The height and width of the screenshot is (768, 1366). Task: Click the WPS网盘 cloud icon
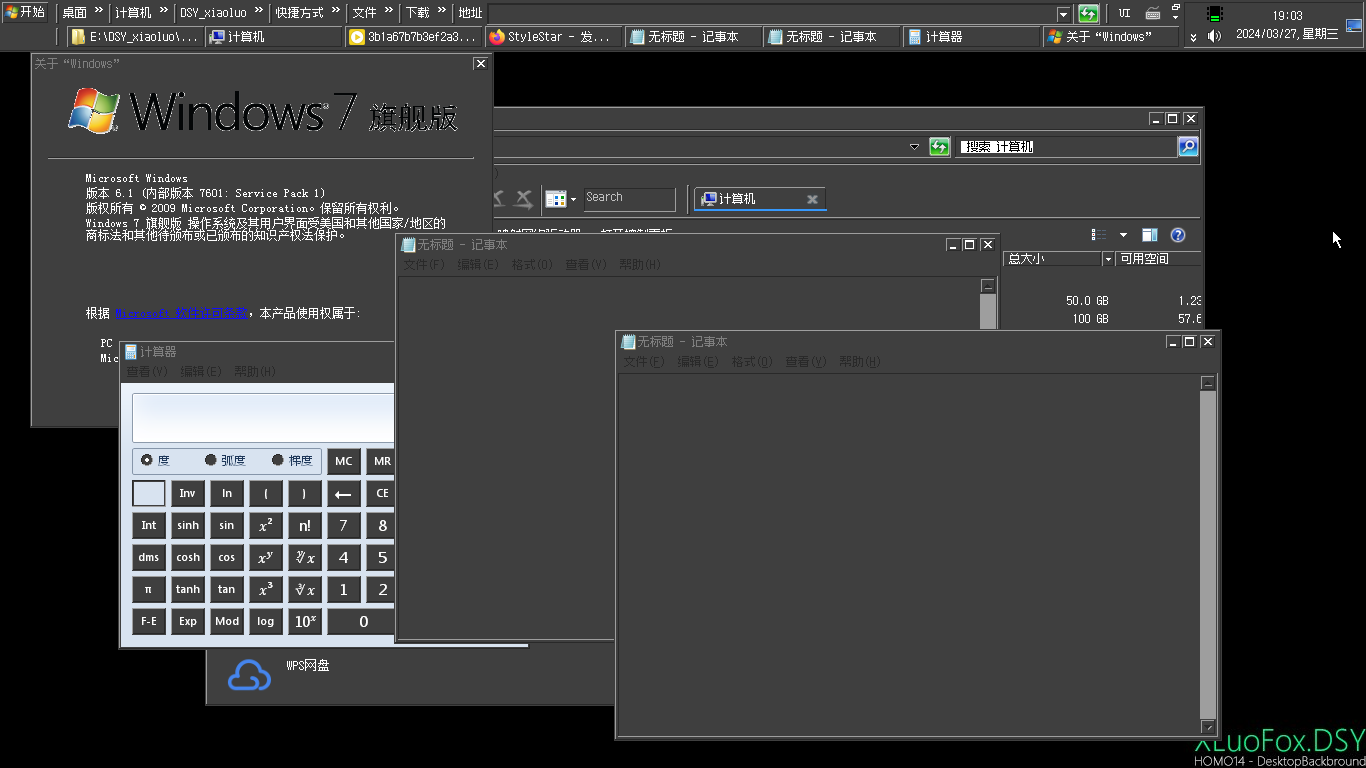(x=249, y=677)
